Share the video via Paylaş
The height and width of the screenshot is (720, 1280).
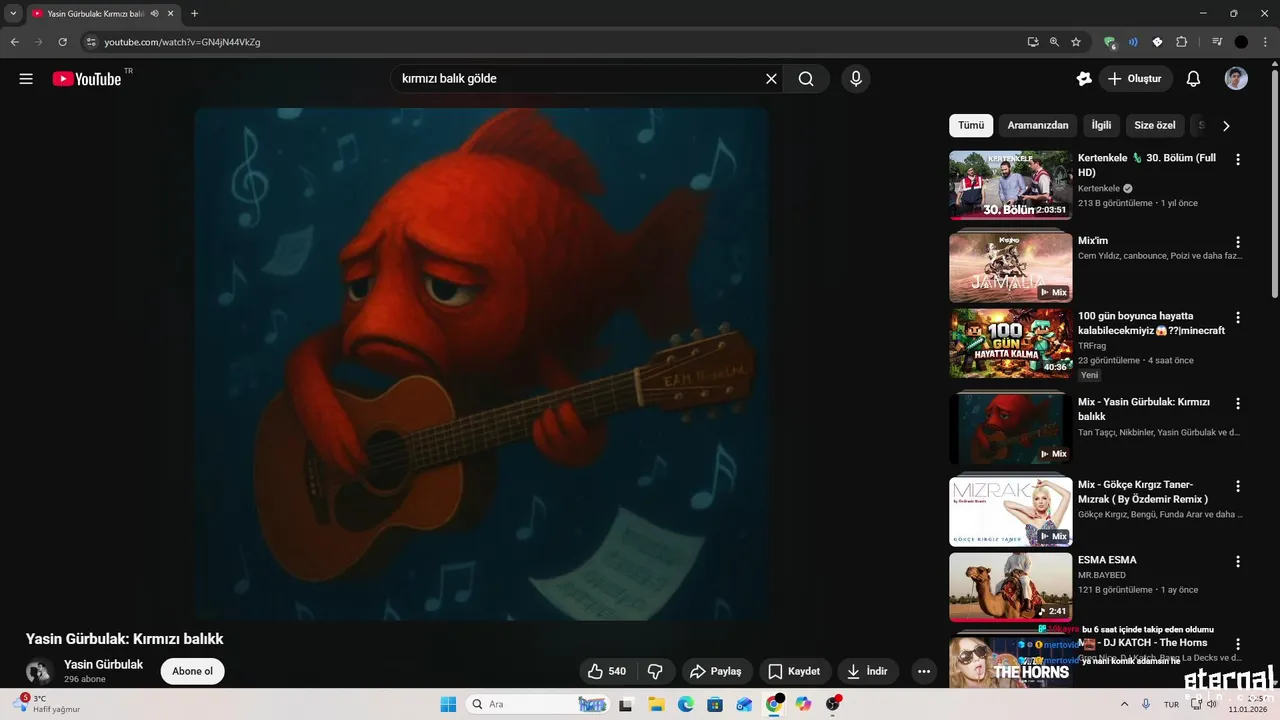click(717, 671)
